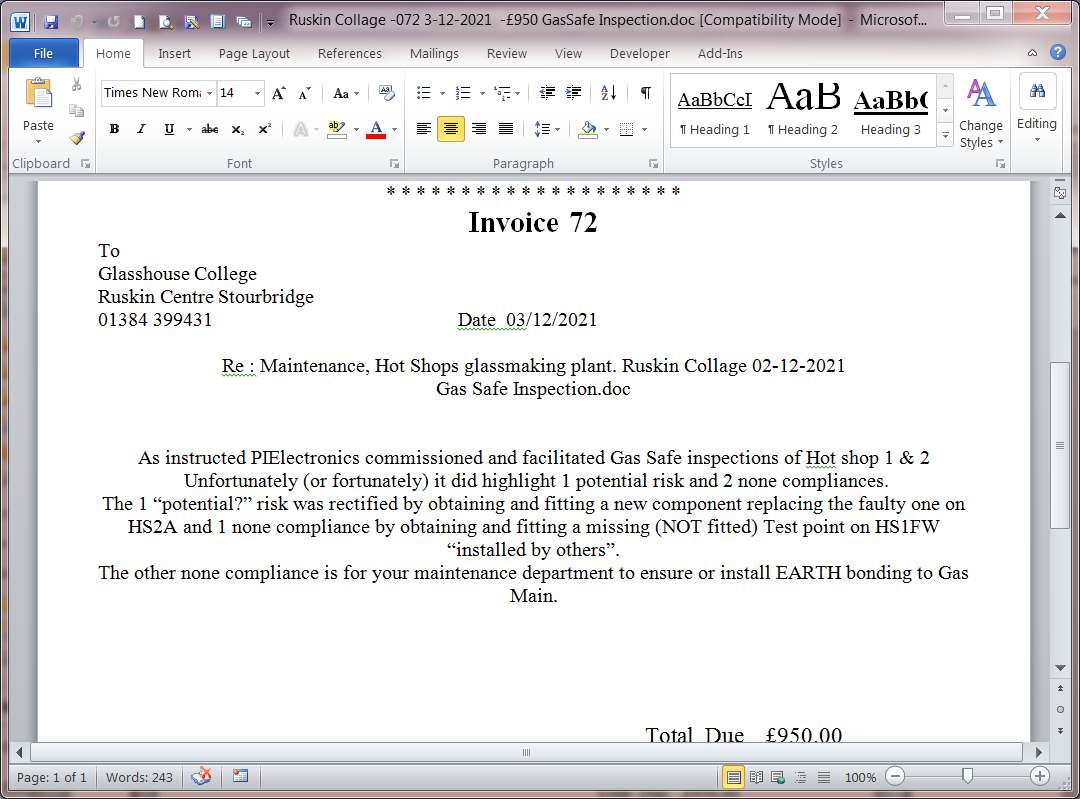
Task: Click the Zoom In plus button
Action: (1040, 777)
